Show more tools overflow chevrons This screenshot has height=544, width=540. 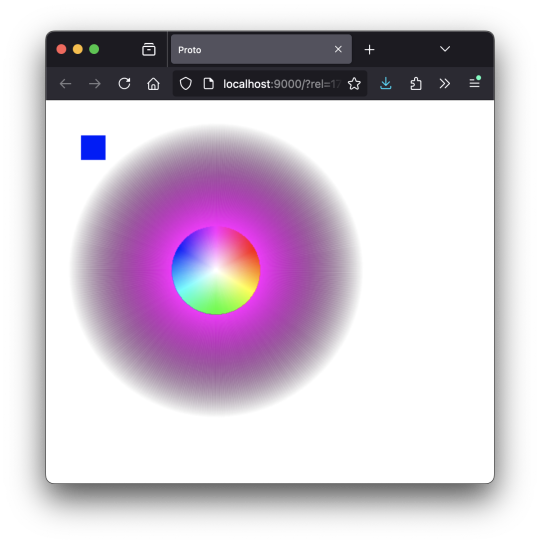click(x=445, y=84)
